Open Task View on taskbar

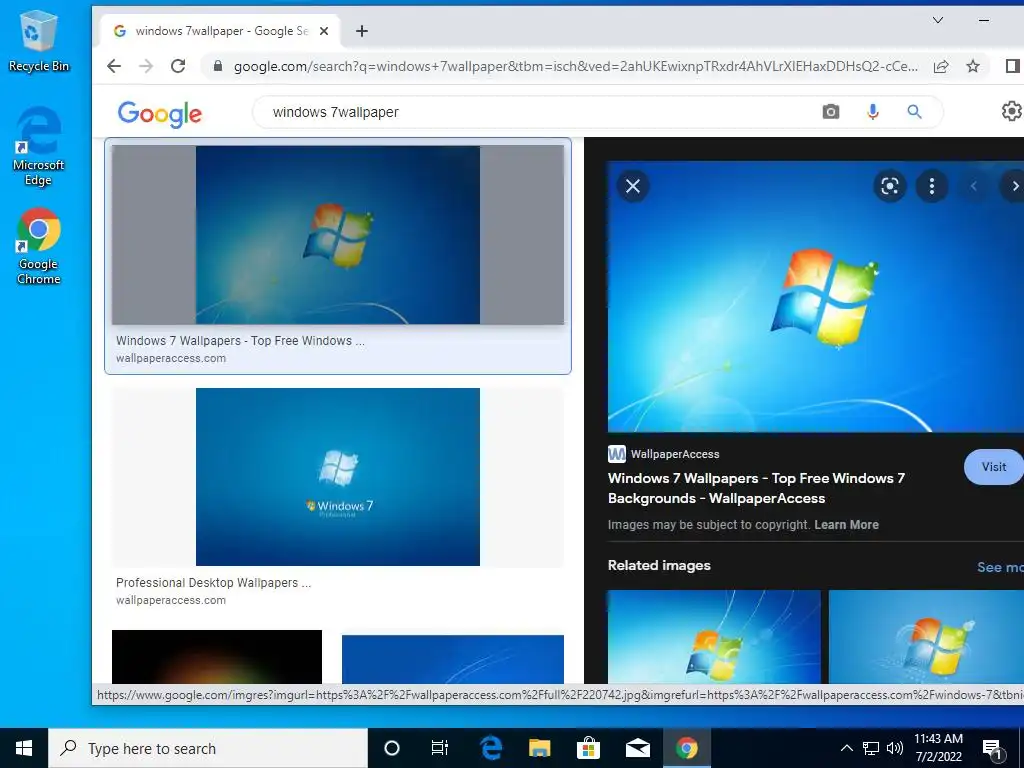pyautogui.click(x=440, y=748)
